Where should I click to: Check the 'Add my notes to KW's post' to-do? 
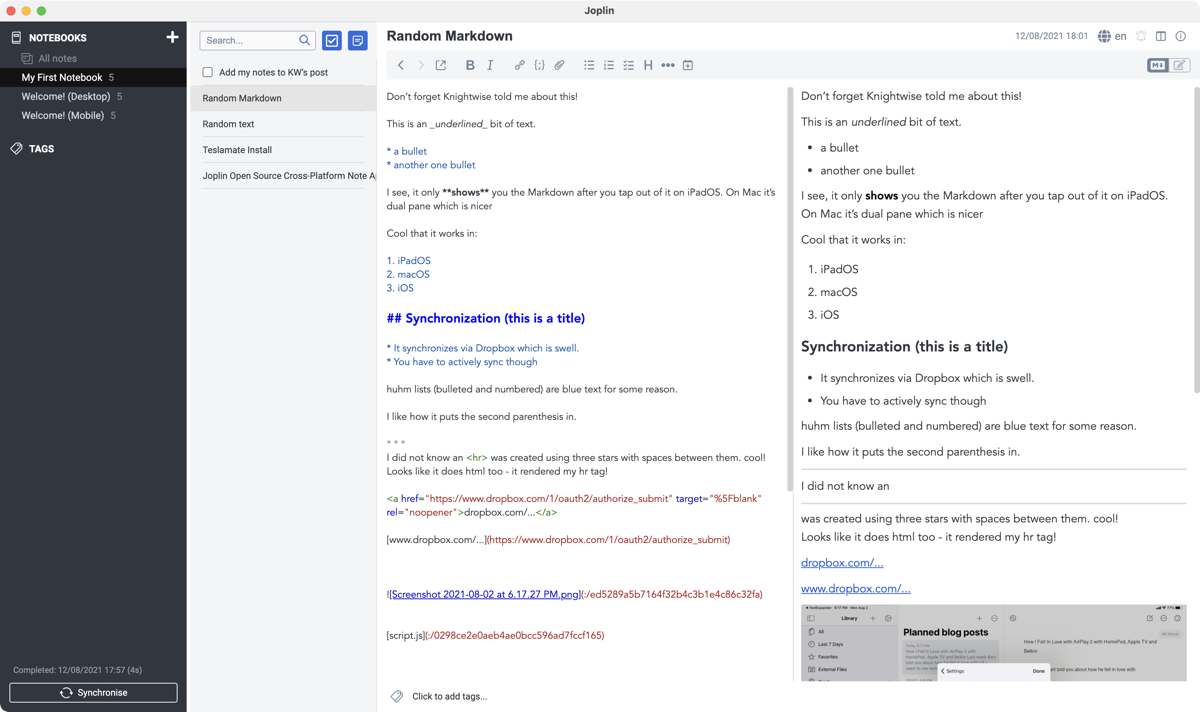[x=208, y=72]
